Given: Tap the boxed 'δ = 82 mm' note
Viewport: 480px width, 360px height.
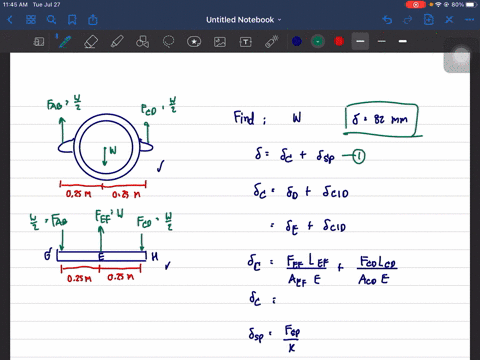Looking at the screenshot, I should pyautogui.click(x=382, y=119).
